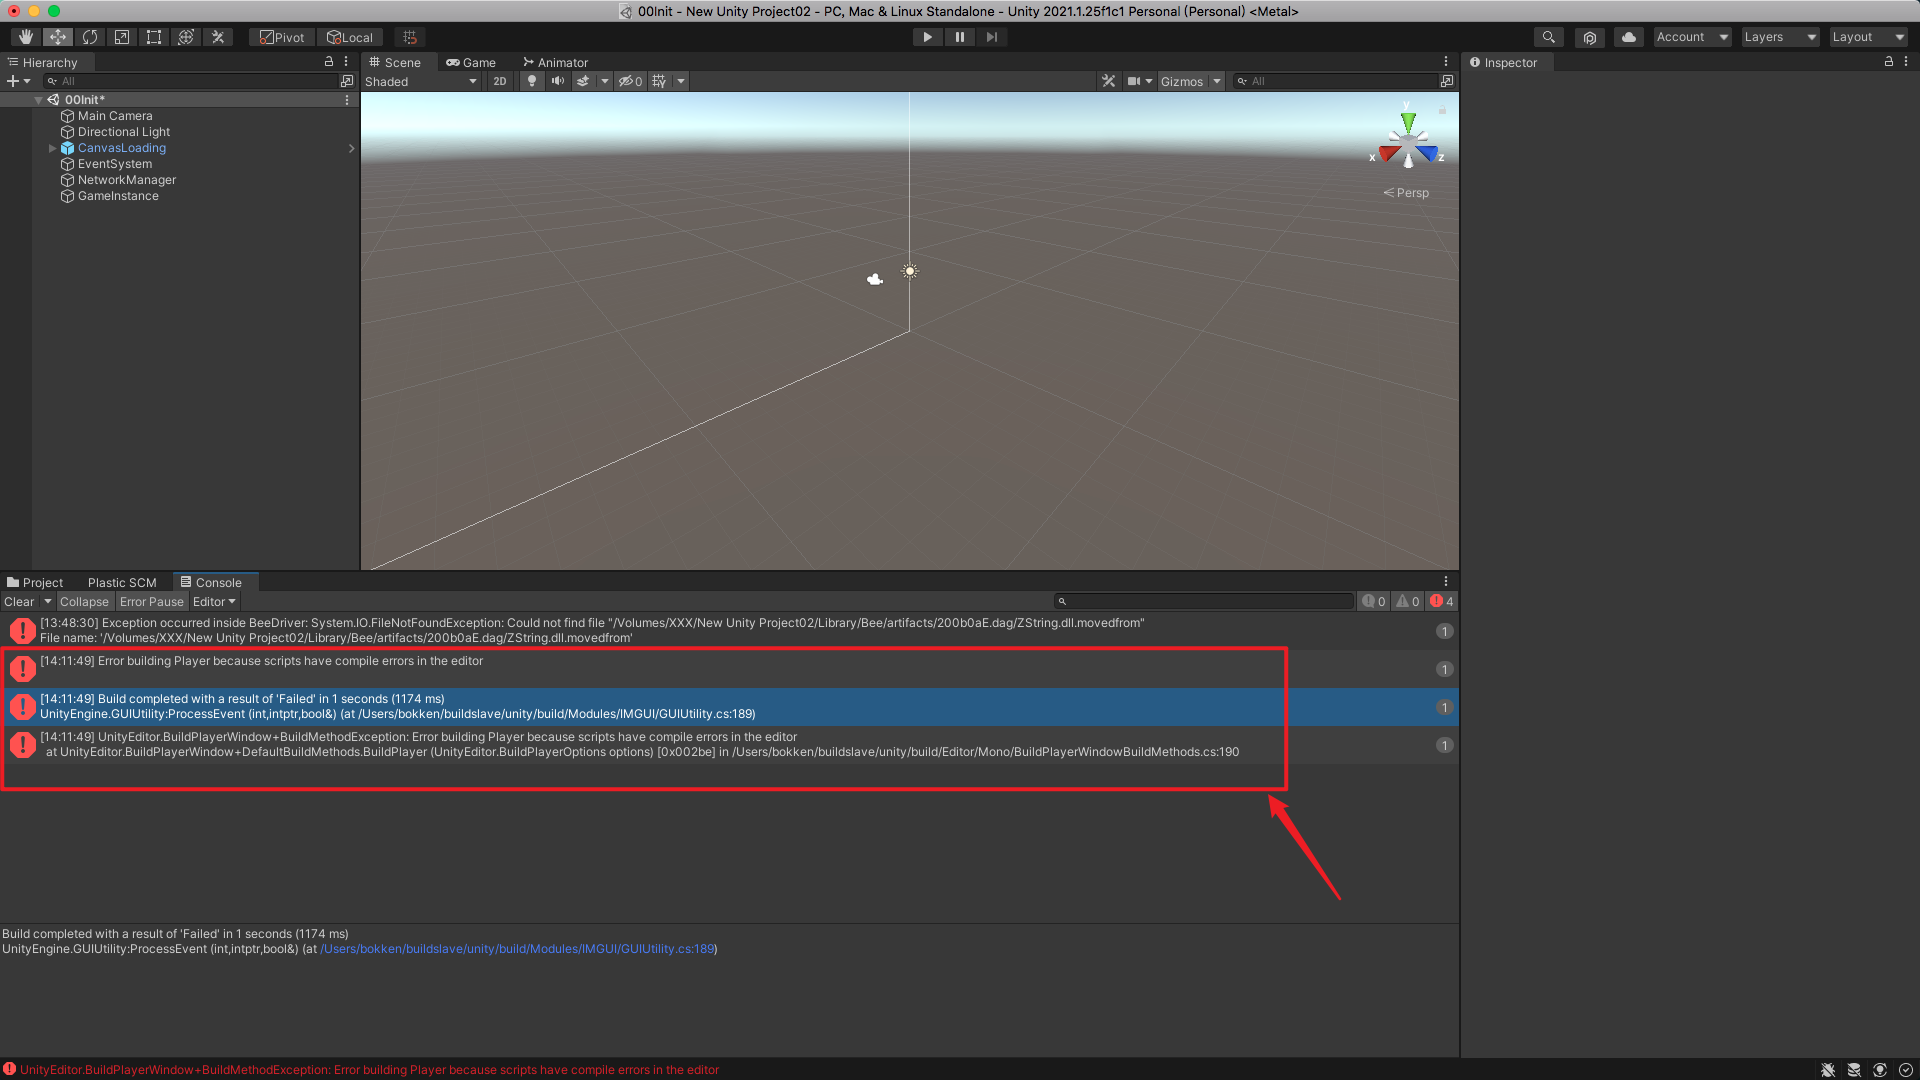Select the Hand tool

coord(26,37)
